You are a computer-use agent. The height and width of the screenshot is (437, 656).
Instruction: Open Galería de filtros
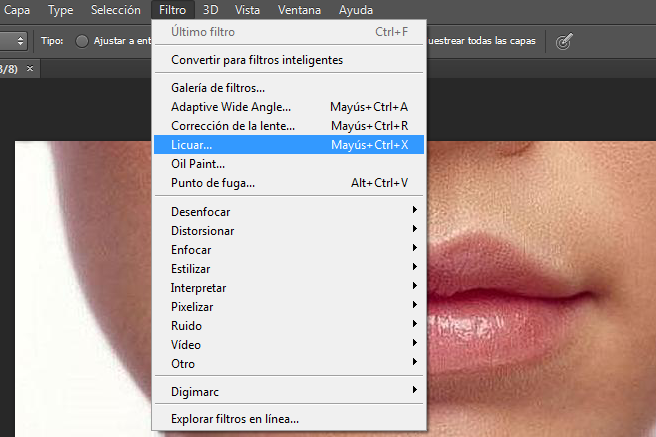pyautogui.click(x=218, y=88)
